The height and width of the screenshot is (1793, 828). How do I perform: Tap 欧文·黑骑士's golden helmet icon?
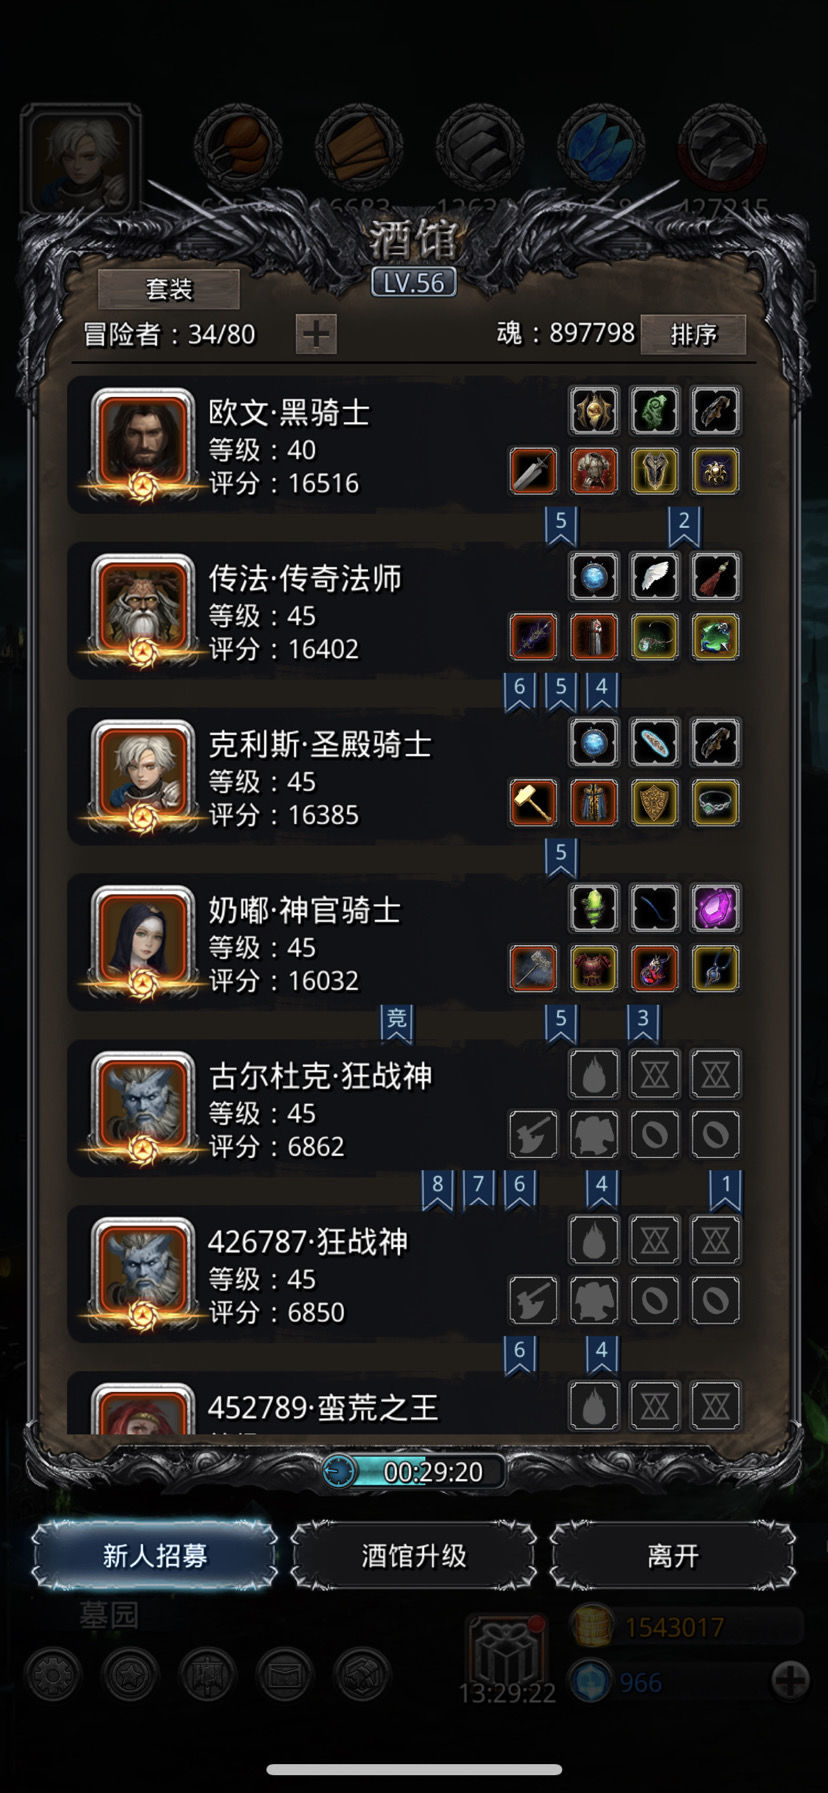pos(594,410)
